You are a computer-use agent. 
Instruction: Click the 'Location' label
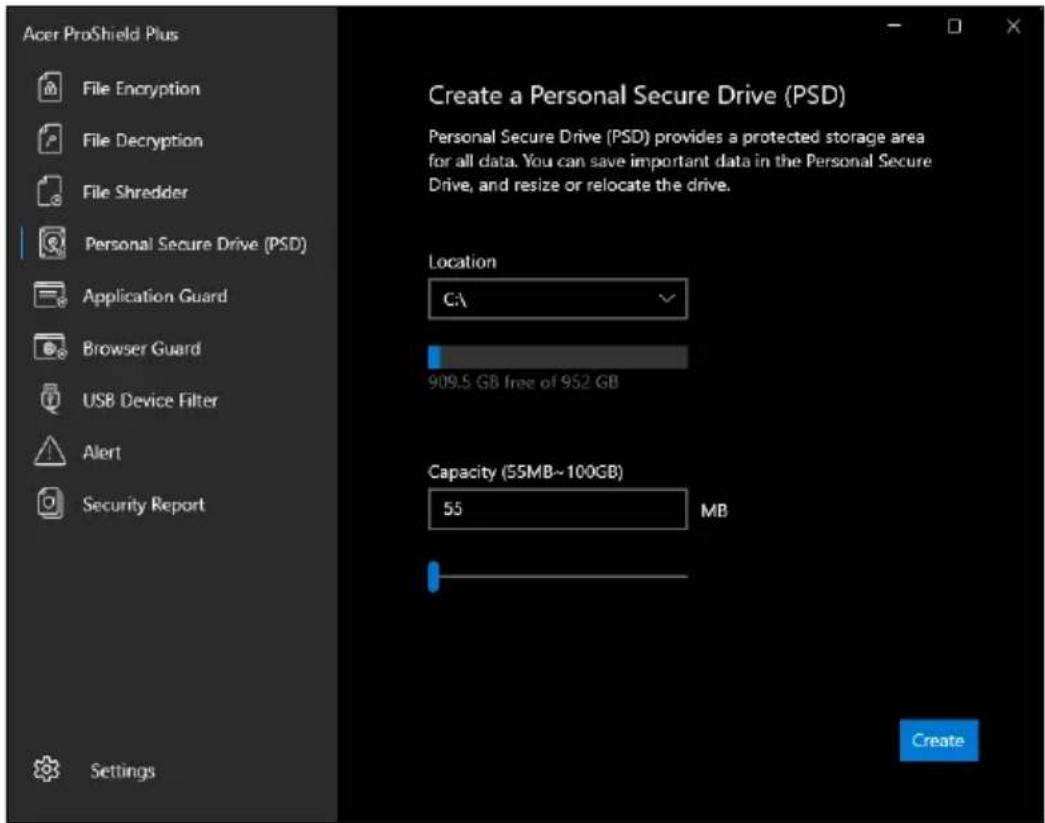pyautogui.click(x=462, y=262)
